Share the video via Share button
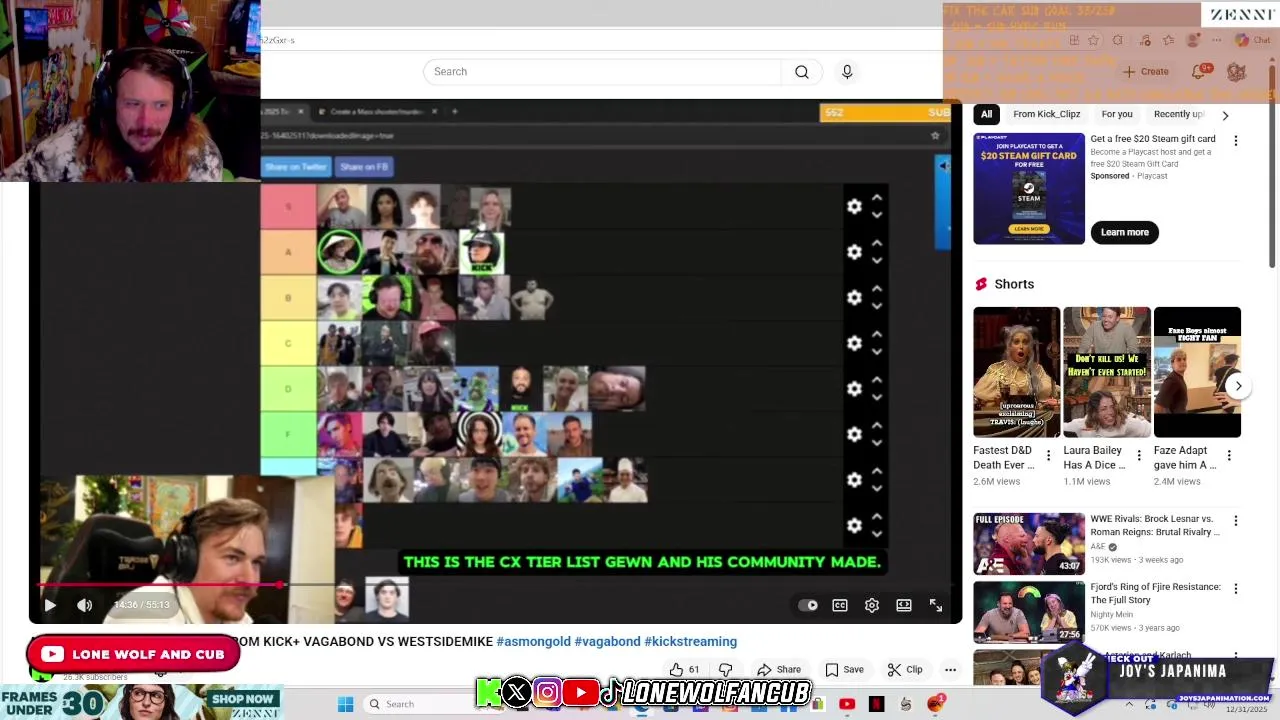This screenshot has height=720, width=1280. click(x=779, y=670)
